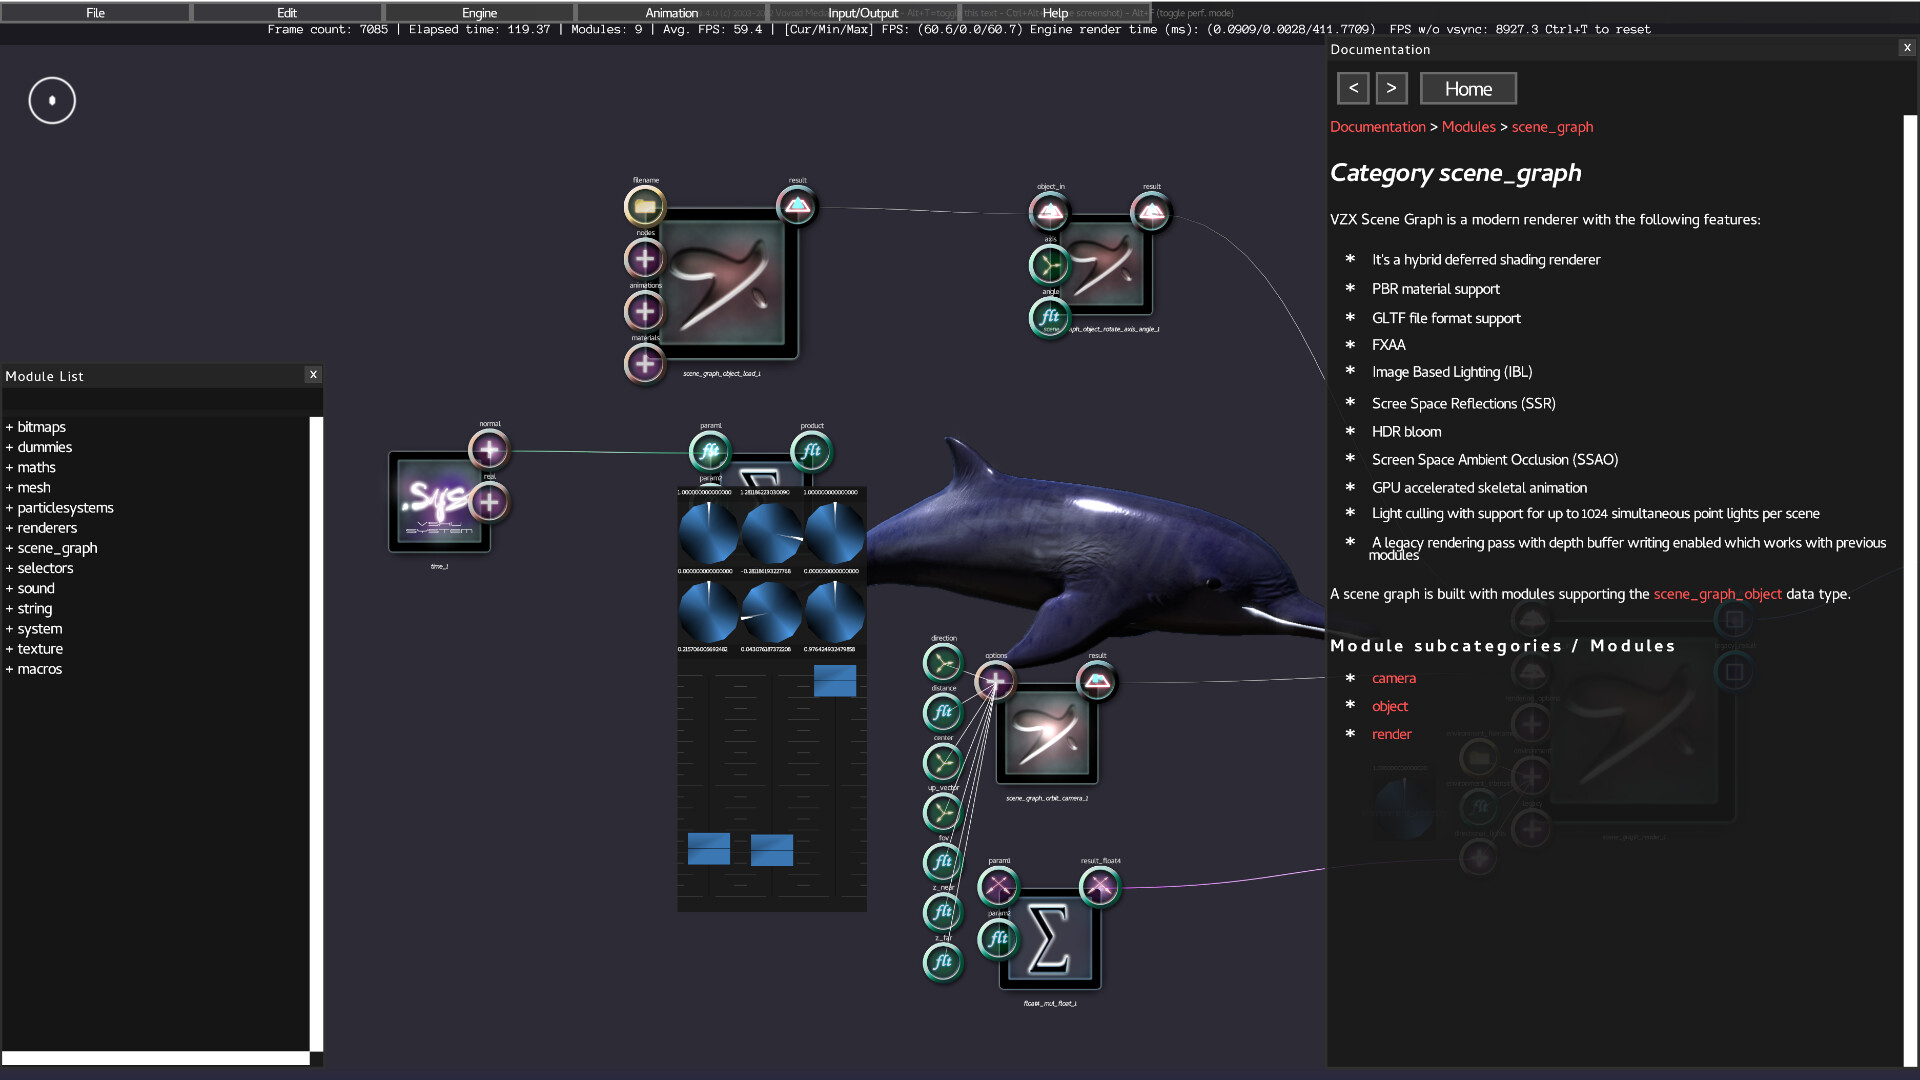Open the File menu

pyautogui.click(x=95, y=12)
